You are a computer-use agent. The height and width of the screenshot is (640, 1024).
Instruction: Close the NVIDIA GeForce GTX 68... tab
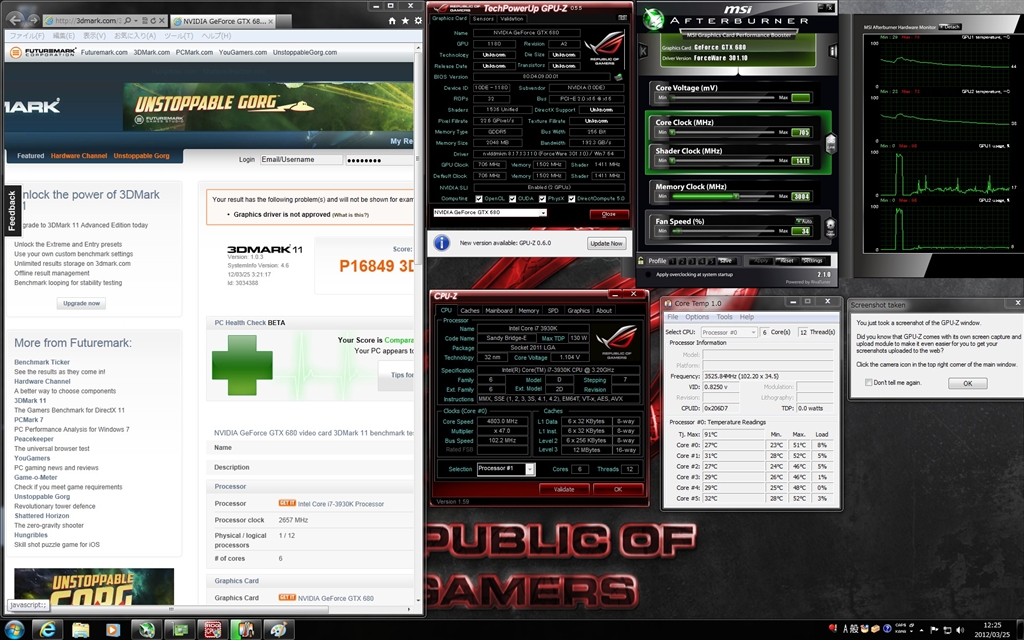(270, 21)
